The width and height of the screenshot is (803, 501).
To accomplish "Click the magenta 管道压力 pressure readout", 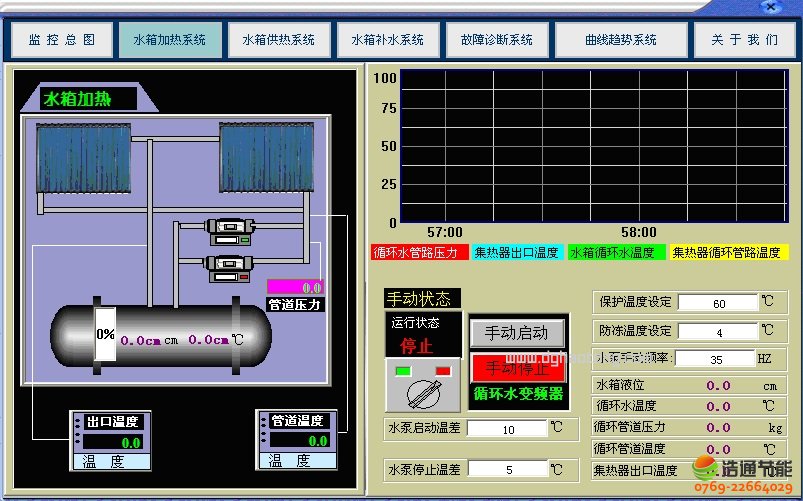I will 295,287.
